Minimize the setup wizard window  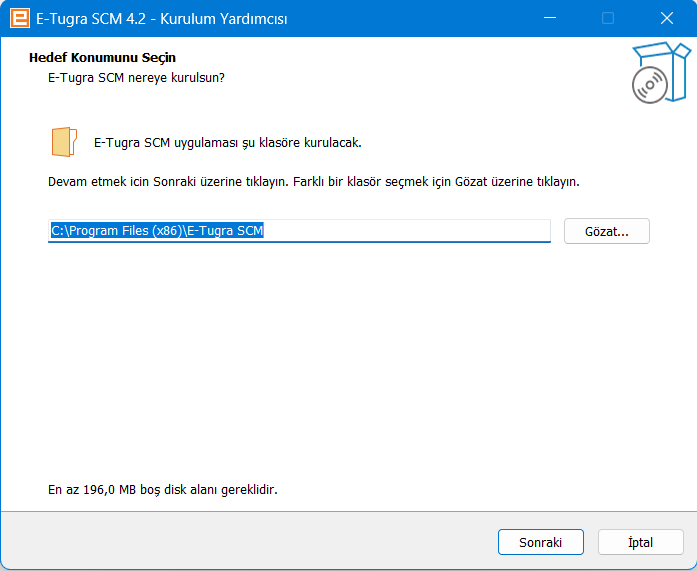[x=549, y=18]
